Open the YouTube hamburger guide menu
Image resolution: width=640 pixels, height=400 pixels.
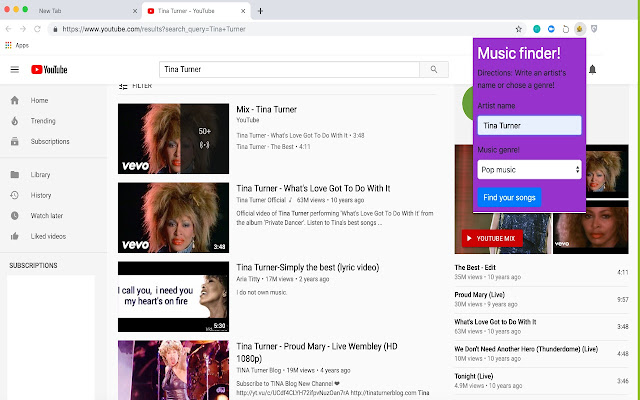click(15, 69)
